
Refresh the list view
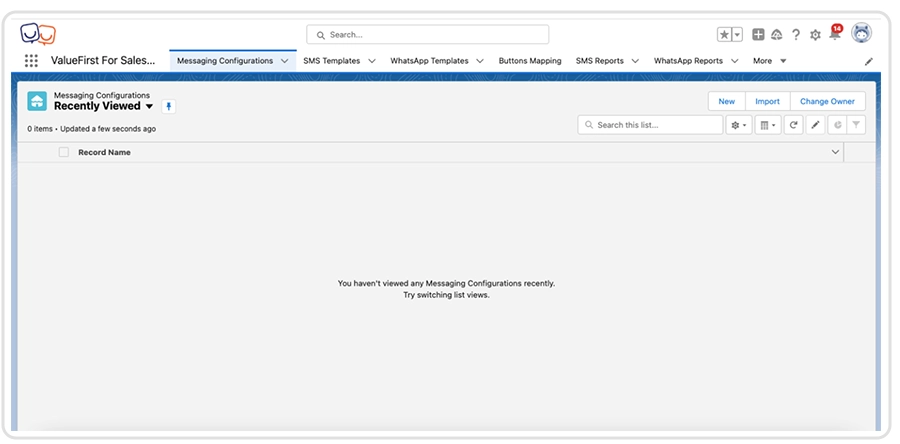click(x=793, y=125)
